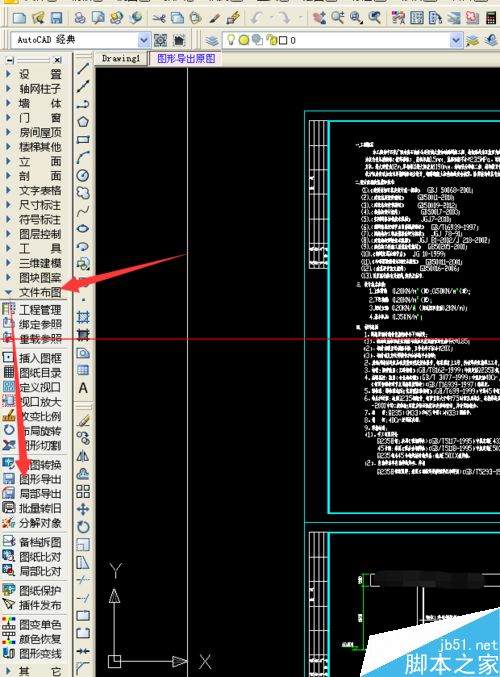The image size is (500, 677).
Task: Switch to the 图形导出原图 tab
Action: pos(186,59)
